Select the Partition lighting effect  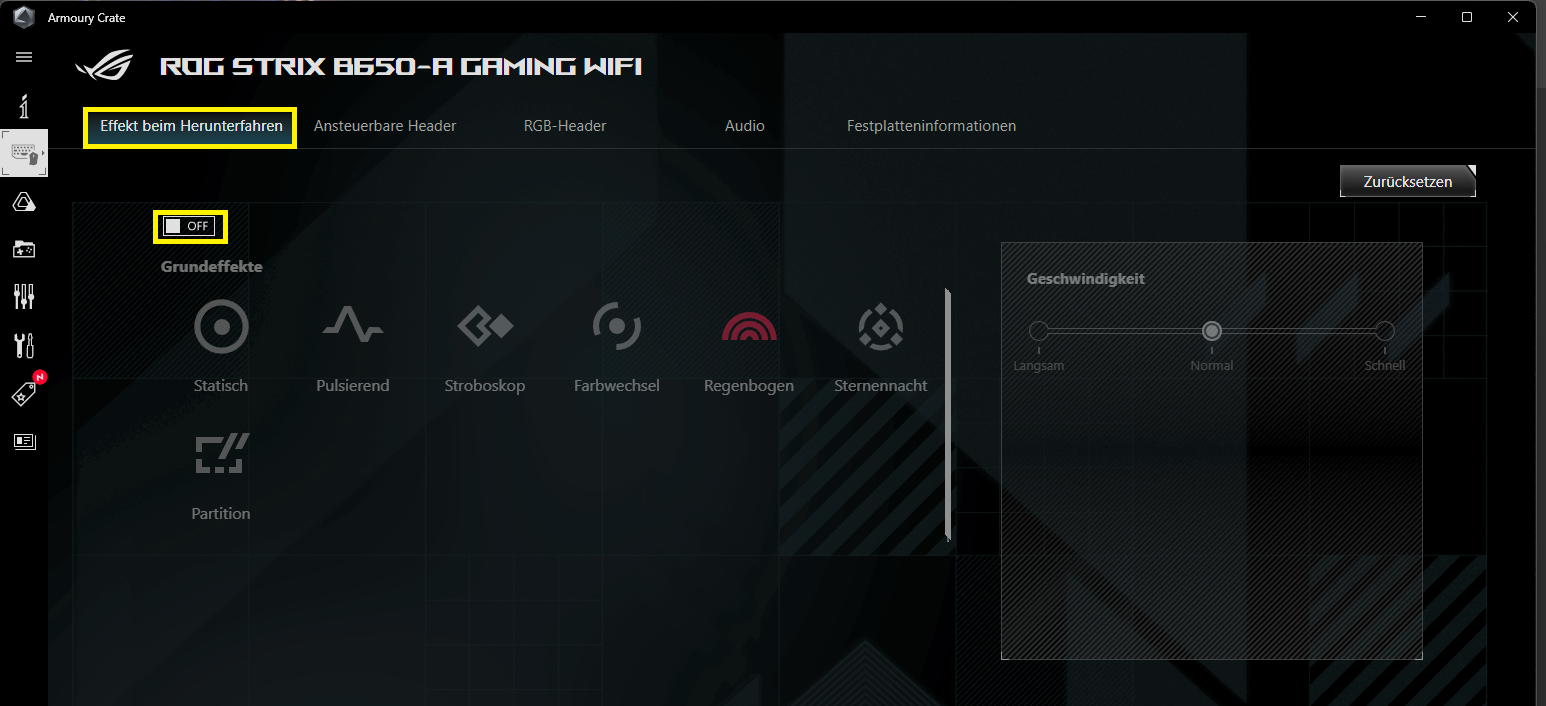tap(221, 475)
